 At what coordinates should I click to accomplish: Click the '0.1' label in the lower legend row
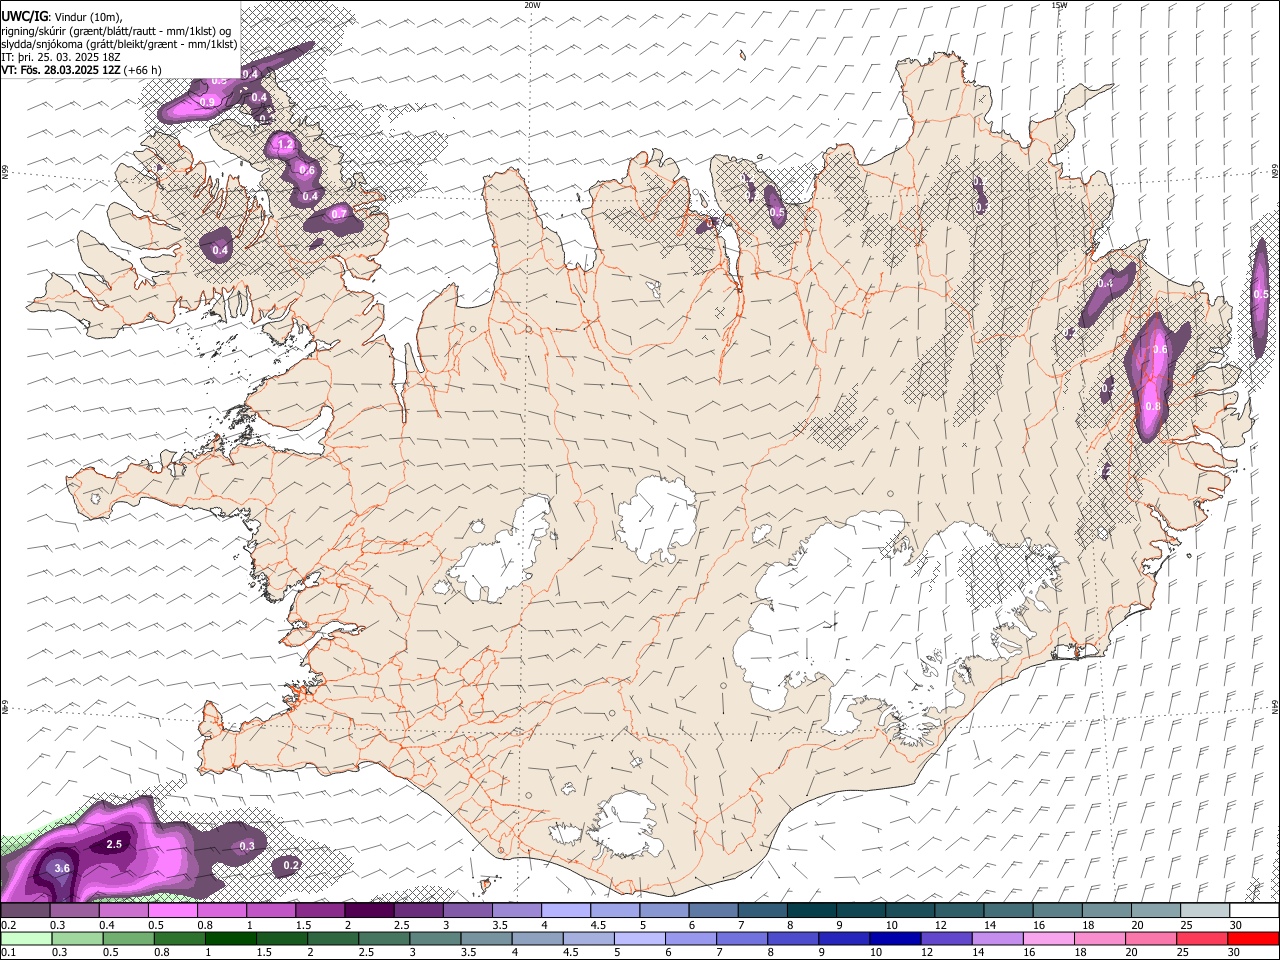pos(7,952)
